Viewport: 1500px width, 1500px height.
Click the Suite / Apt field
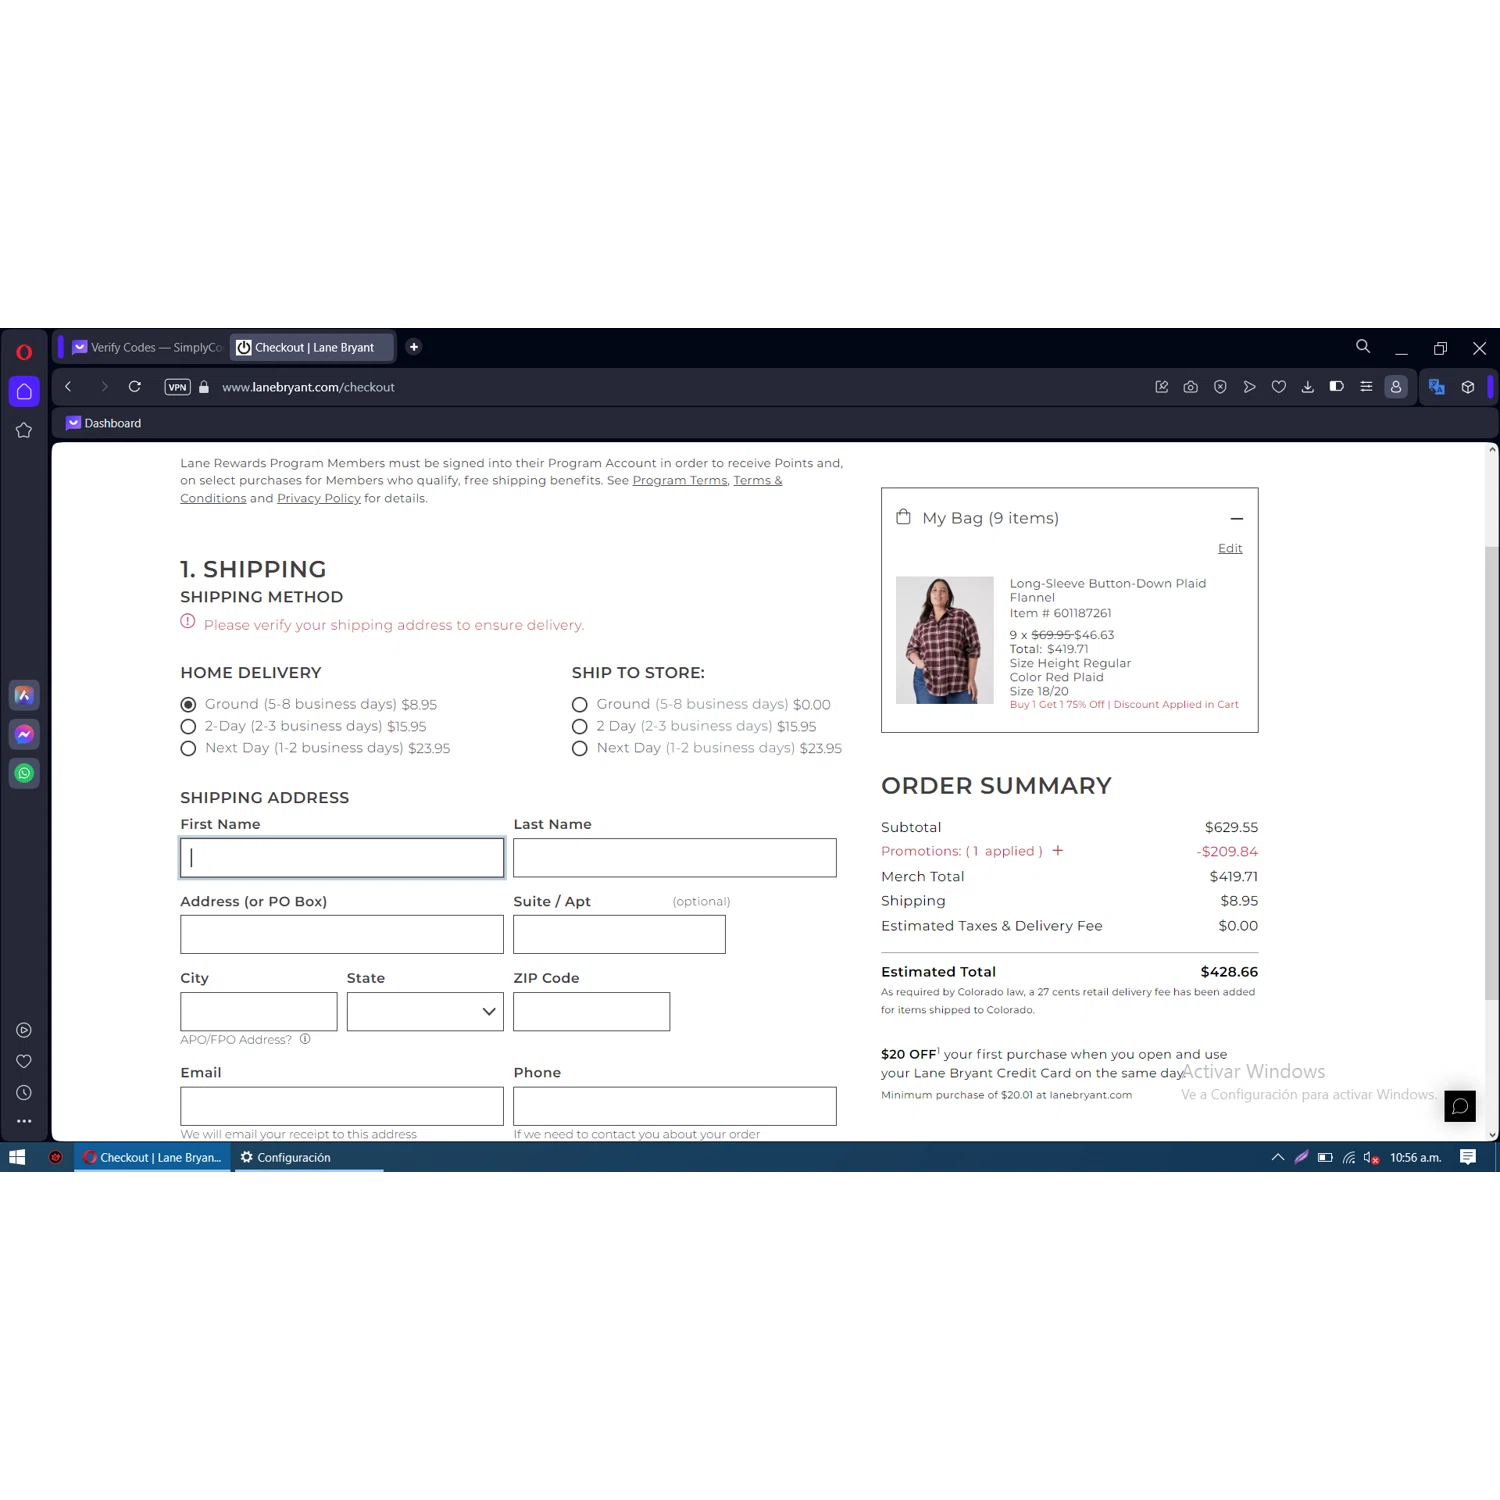[x=619, y=934]
